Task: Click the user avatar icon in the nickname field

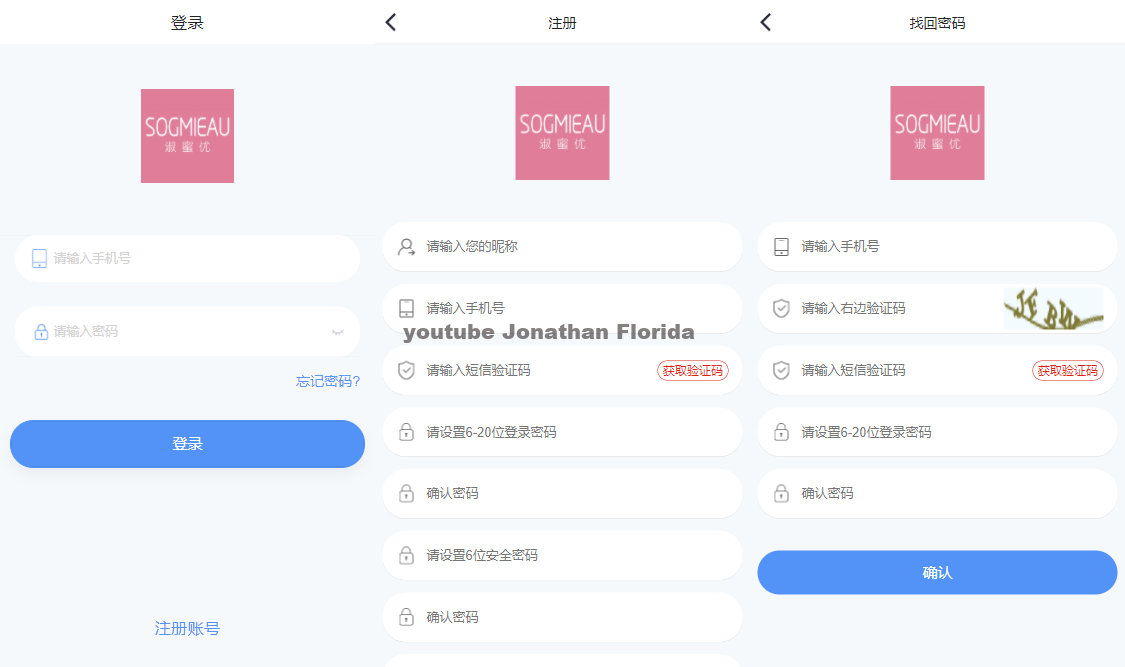Action: pos(406,247)
